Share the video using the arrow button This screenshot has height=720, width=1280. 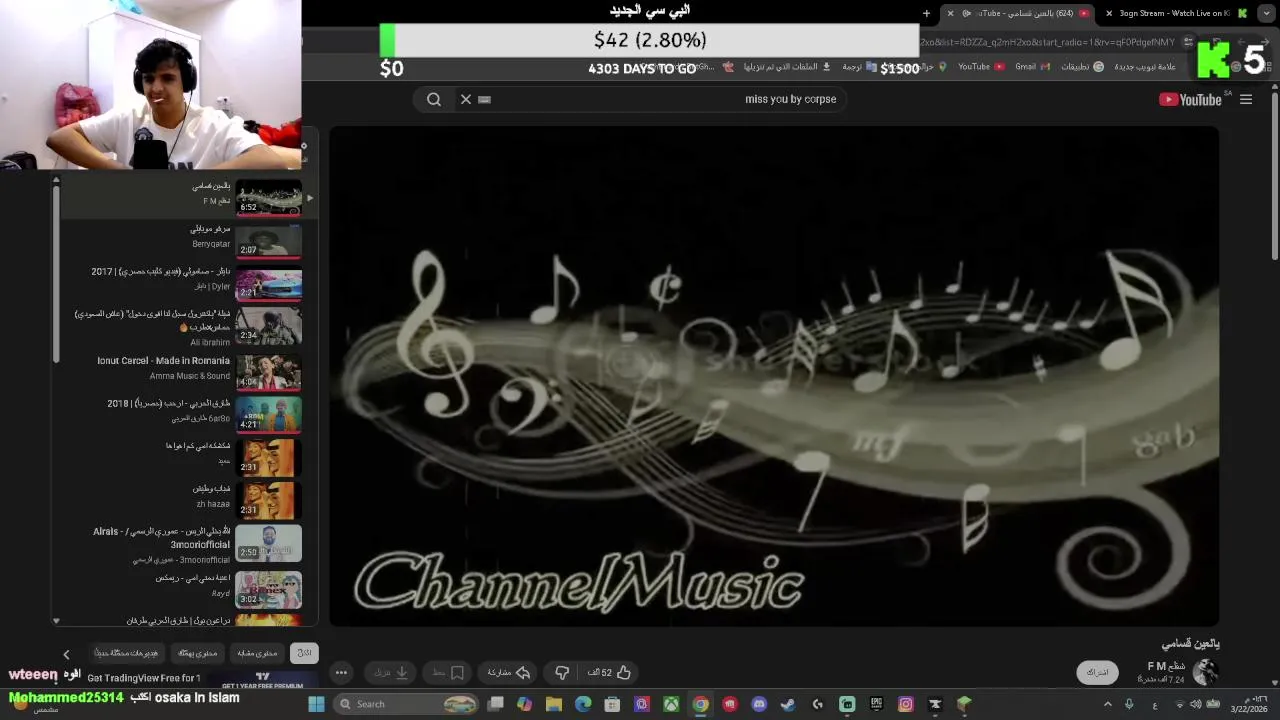tap(509, 673)
